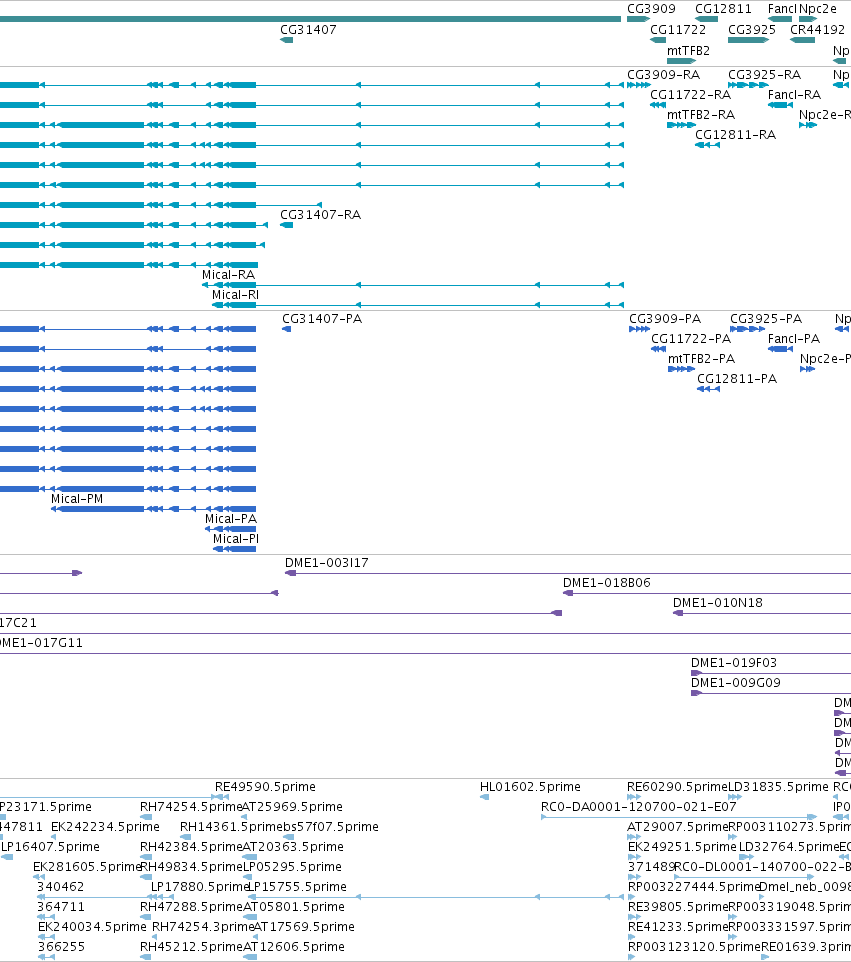Screen dimensions: 851x962
Task: Click the RH47288.5prime EST label
Action: pos(191,907)
